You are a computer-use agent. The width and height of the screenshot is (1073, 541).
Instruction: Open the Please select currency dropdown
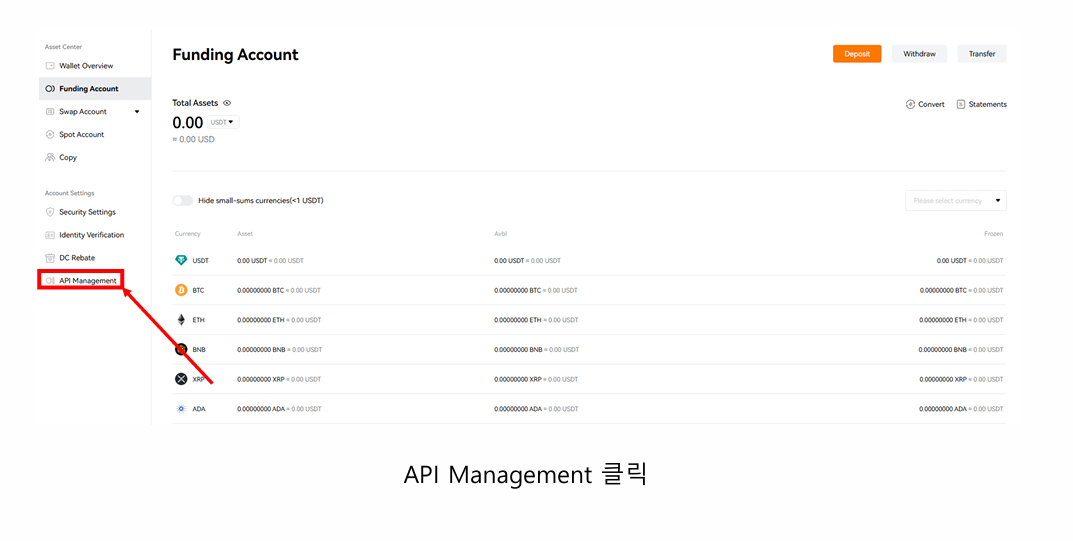pyautogui.click(x=955, y=200)
